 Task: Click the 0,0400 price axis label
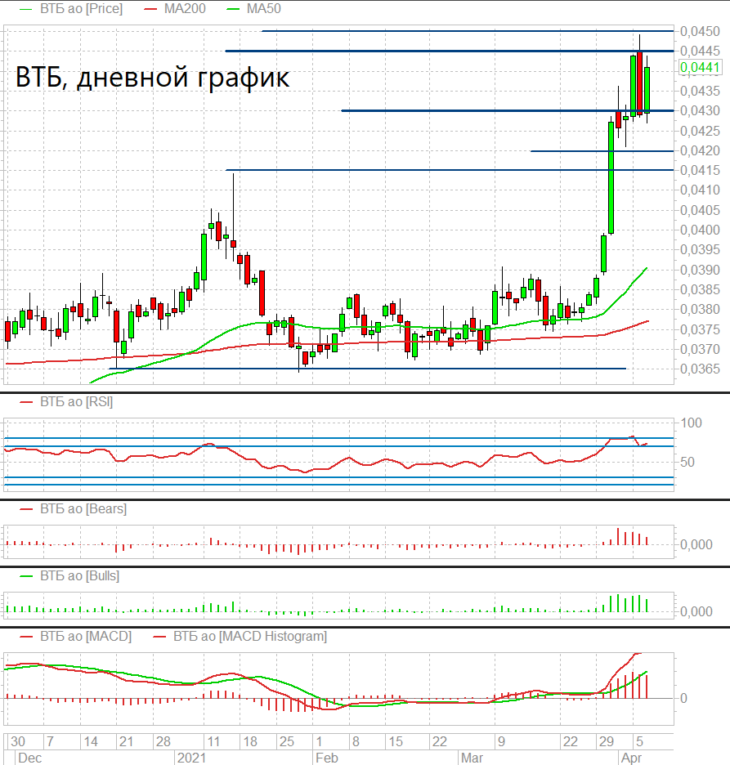(x=700, y=230)
